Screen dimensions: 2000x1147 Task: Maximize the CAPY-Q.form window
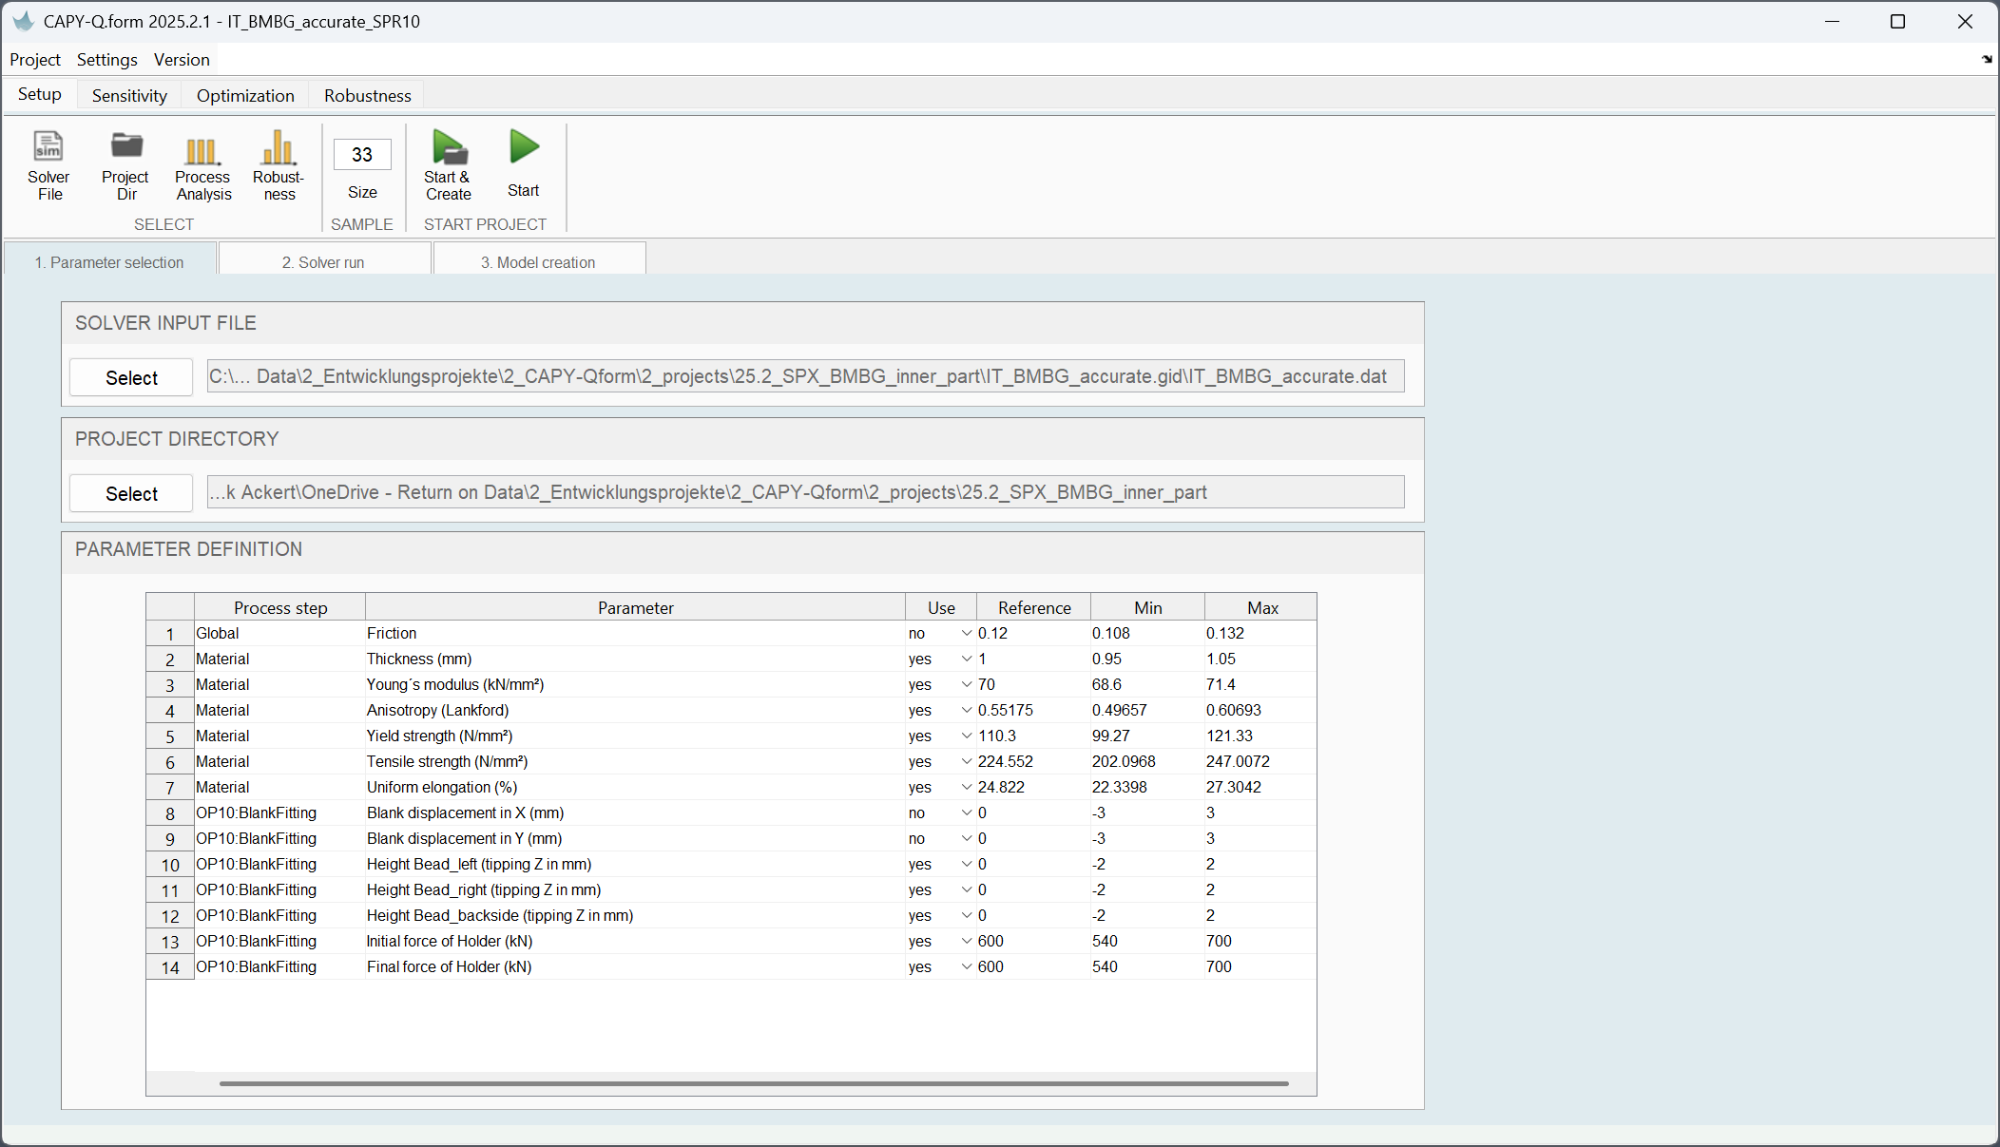tap(1898, 21)
